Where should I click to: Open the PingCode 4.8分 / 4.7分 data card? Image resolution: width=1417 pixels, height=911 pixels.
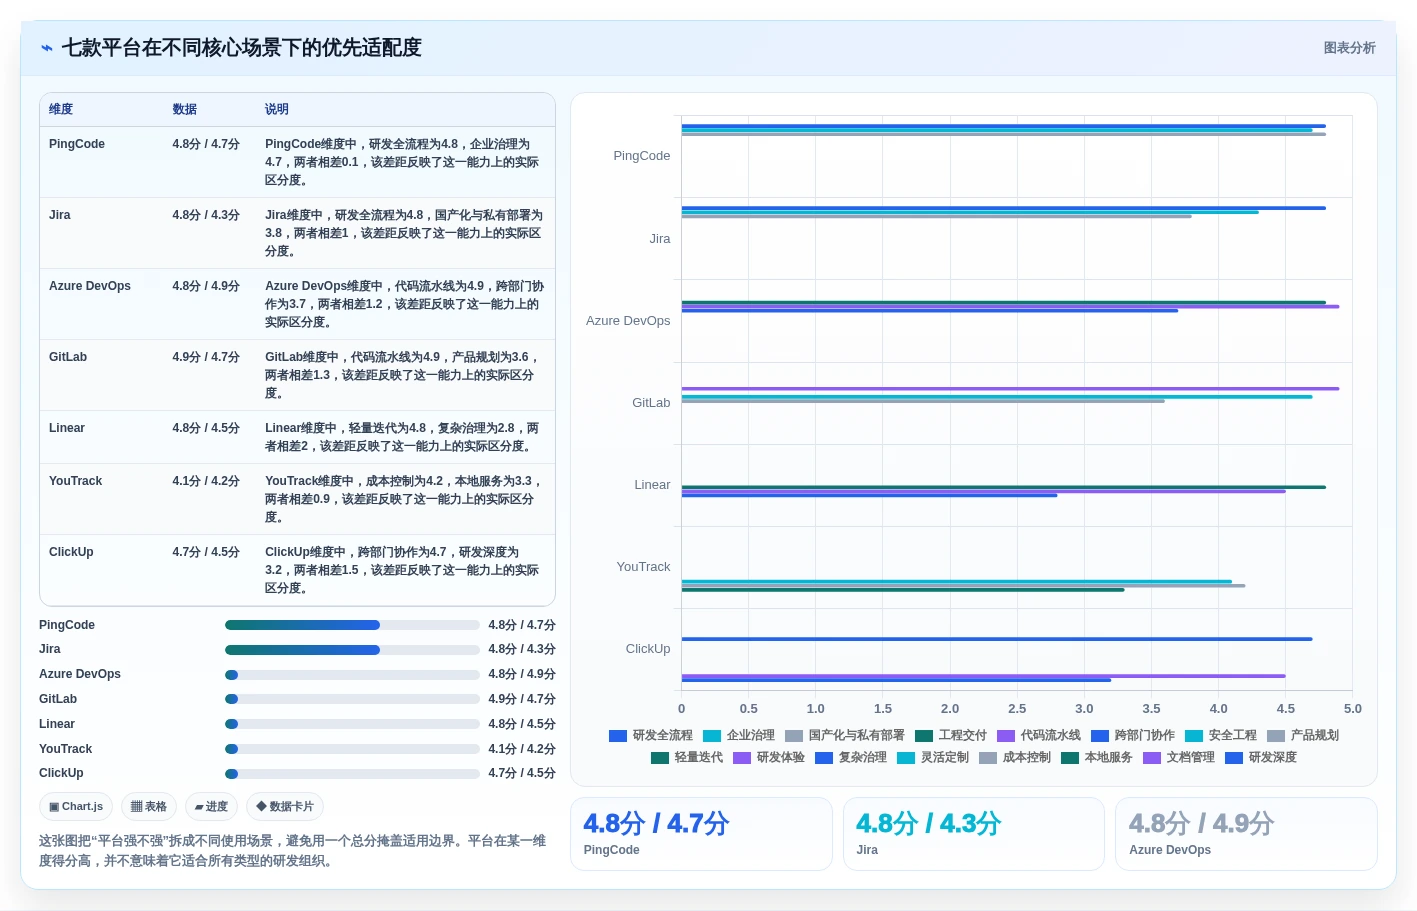702,834
